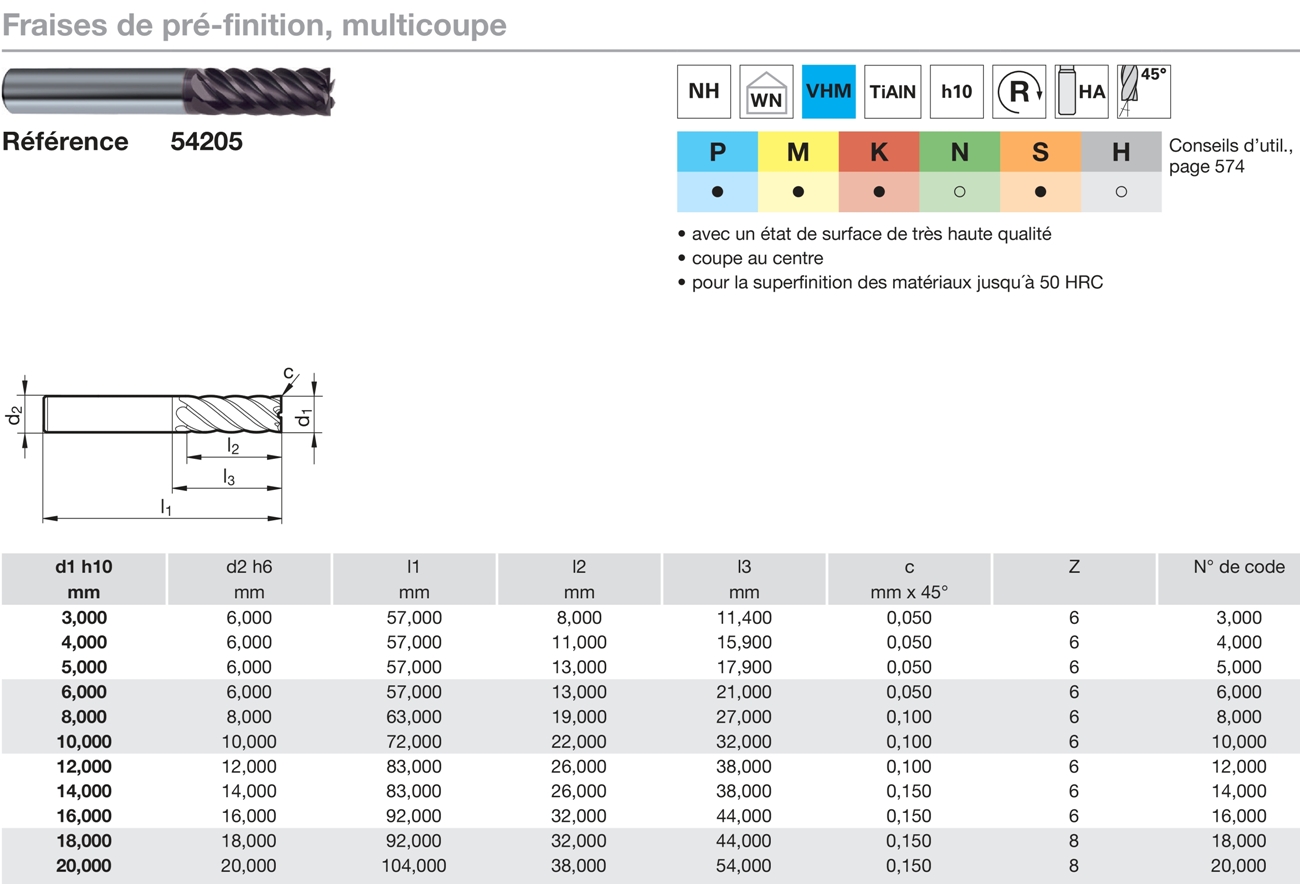Click the filled dot under P
Image resolution: width=1300 pixels, height=884 pixels.
pyautogui.click(x=717, y=192)
